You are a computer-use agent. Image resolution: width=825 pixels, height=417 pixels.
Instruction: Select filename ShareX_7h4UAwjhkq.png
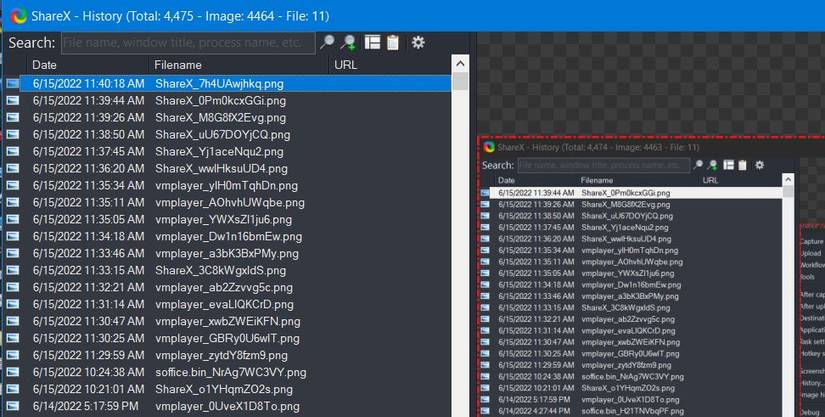point(219,84)
